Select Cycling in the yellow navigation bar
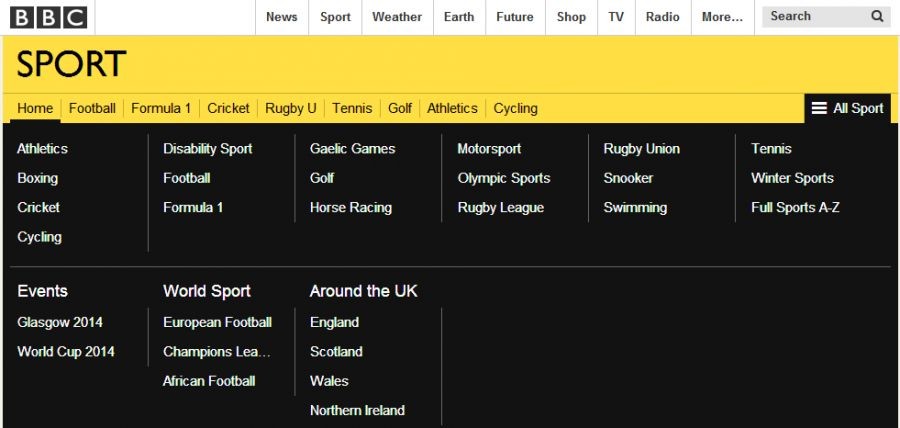The image size is (900, 428). pos(515,108)
